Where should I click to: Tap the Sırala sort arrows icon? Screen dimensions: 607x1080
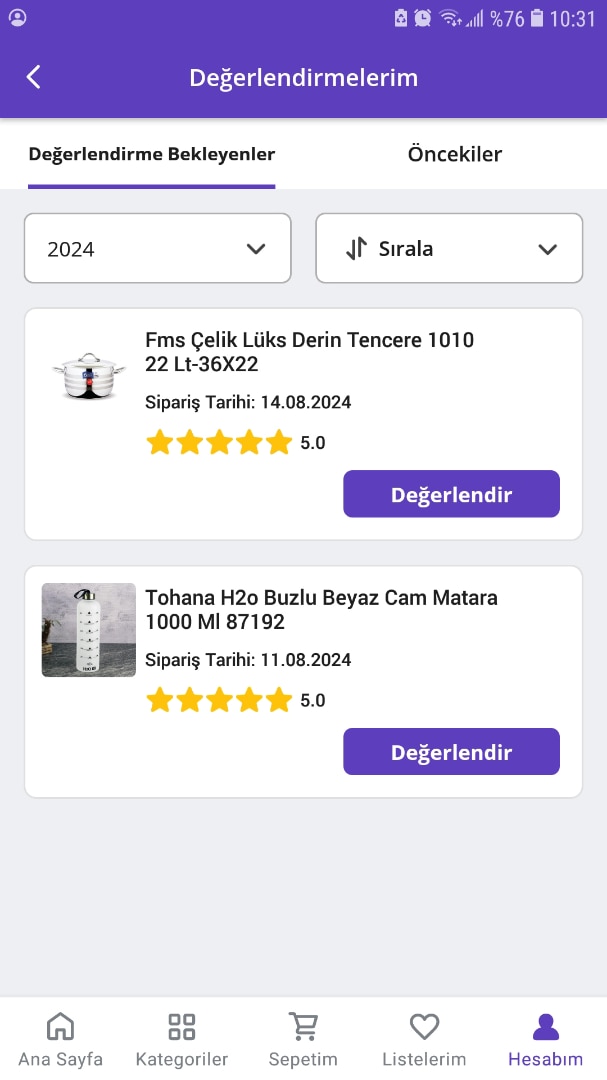click(x=357, y=248)
